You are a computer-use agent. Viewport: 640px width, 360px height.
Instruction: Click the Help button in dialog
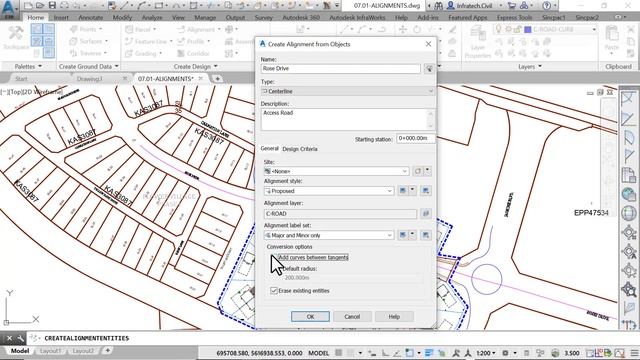pyautogui.click(x=394, y=316)
